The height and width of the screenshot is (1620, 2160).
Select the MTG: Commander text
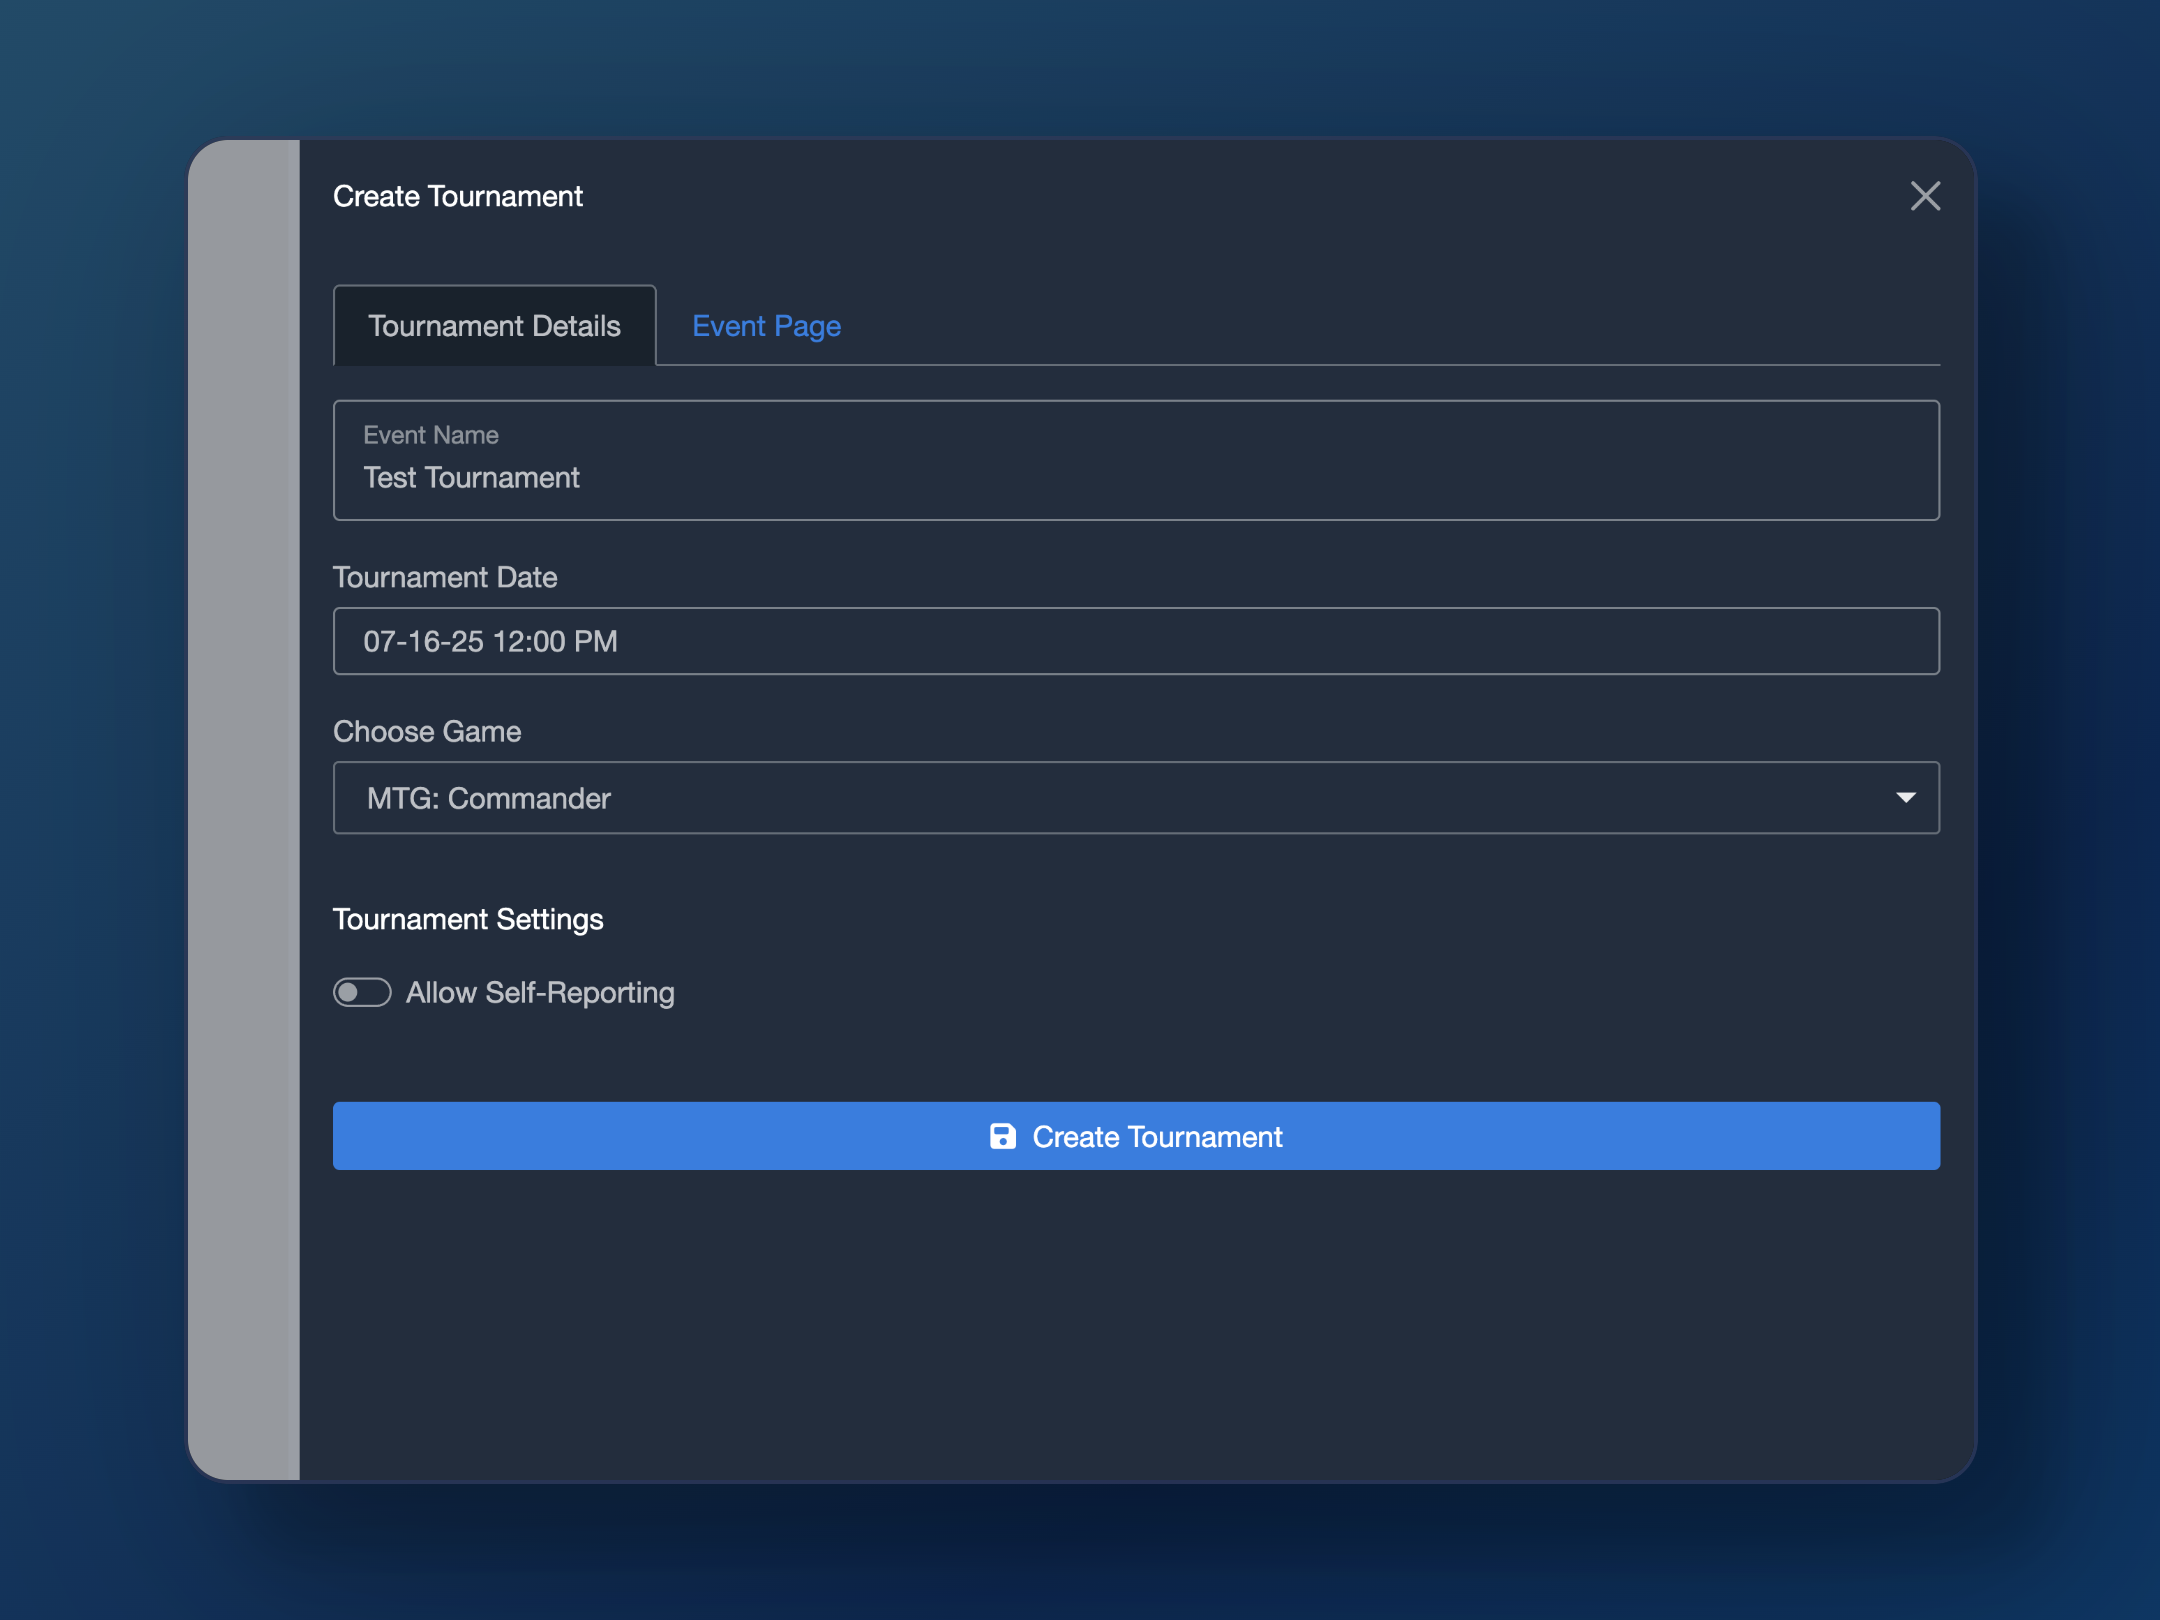[x=488, y=798]
